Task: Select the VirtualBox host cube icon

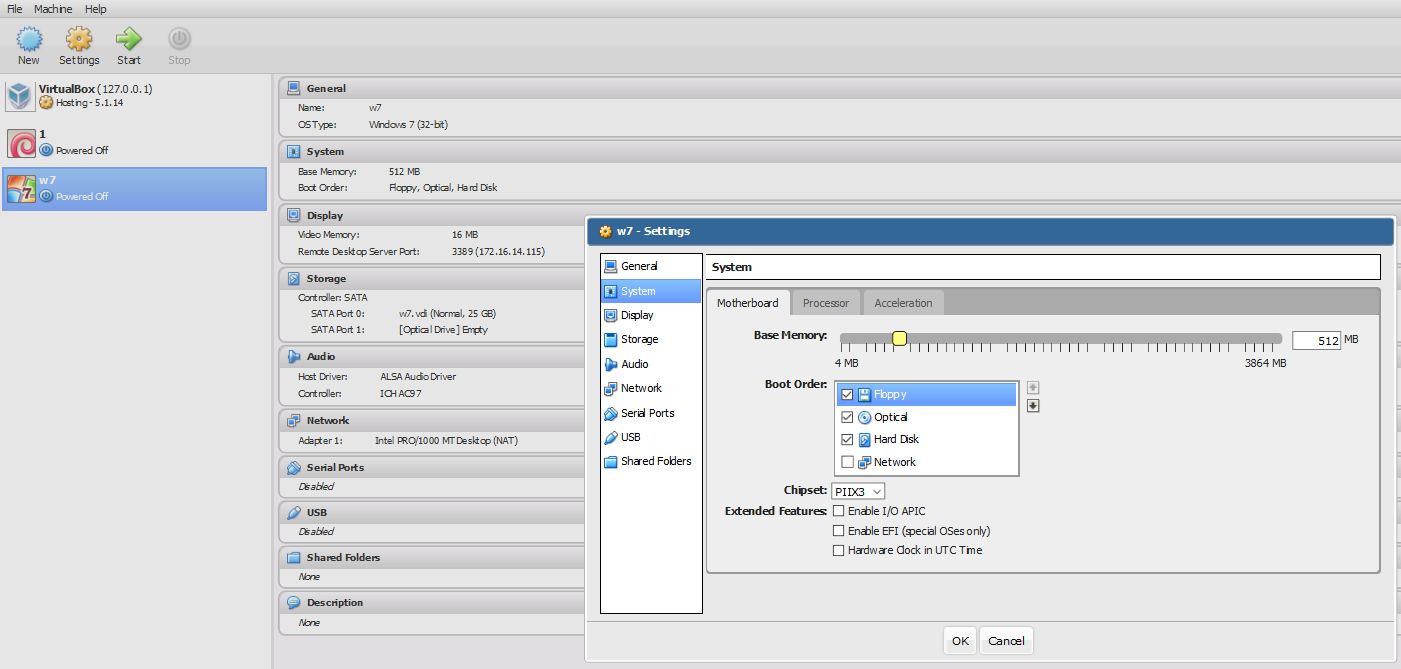Action: pos(20,96)
